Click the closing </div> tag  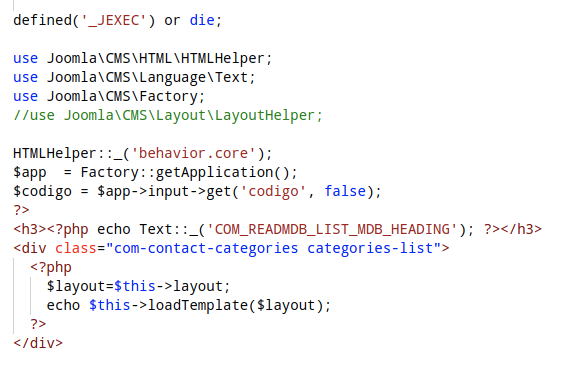click(x=38, y=343)
